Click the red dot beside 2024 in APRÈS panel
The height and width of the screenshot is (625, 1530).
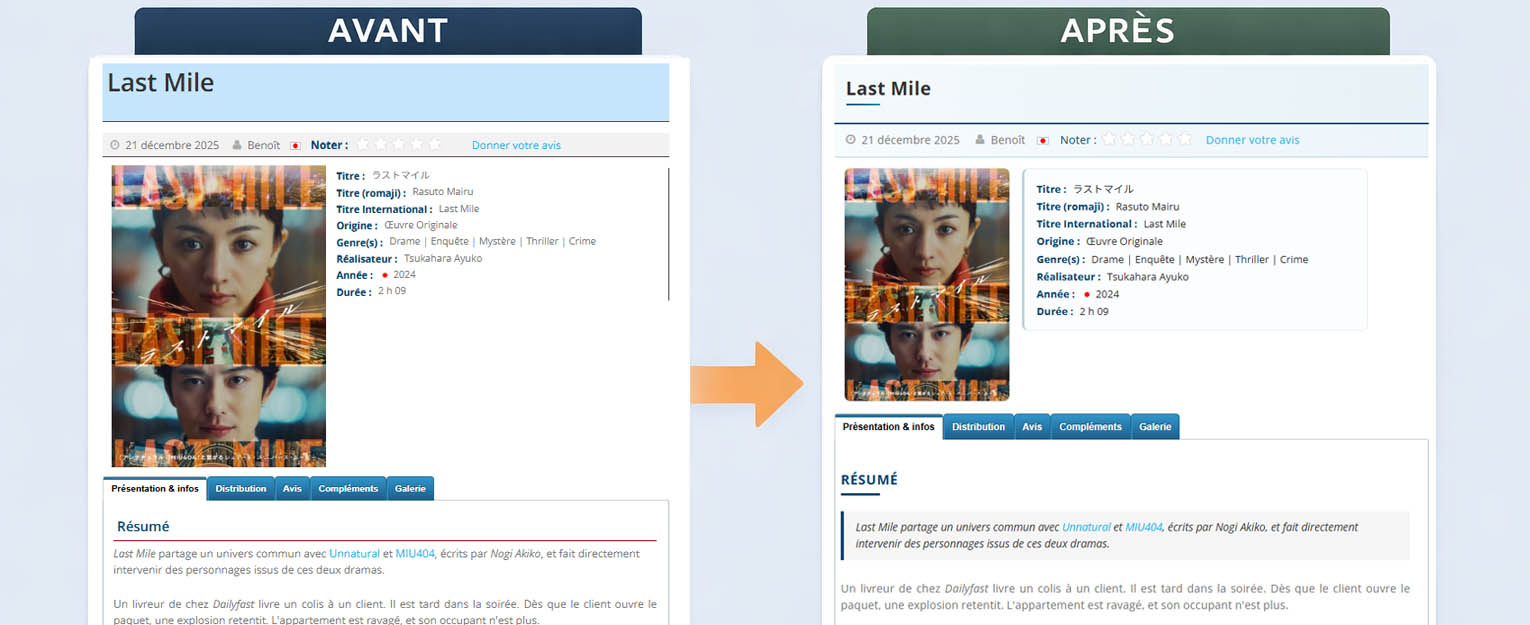(1085, 294)
